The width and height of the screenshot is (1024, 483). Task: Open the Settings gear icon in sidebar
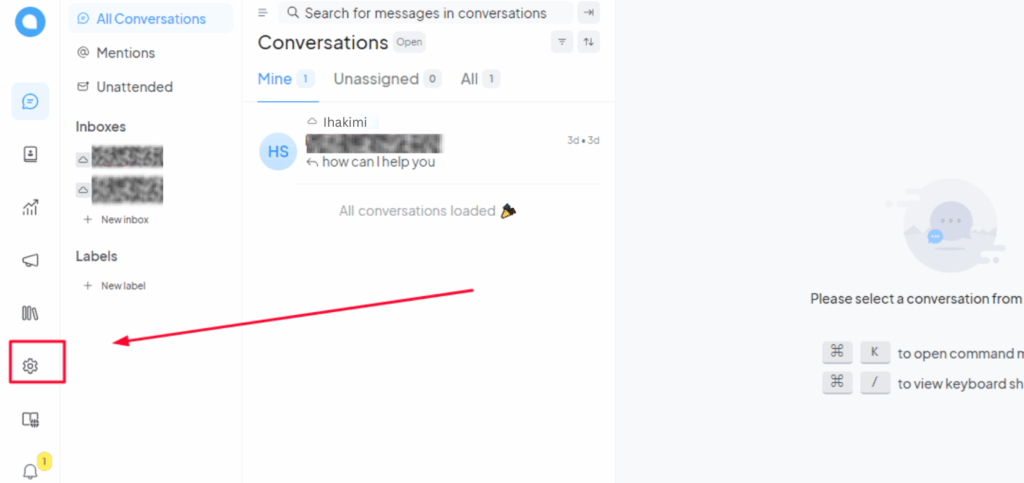pos(30,366)
